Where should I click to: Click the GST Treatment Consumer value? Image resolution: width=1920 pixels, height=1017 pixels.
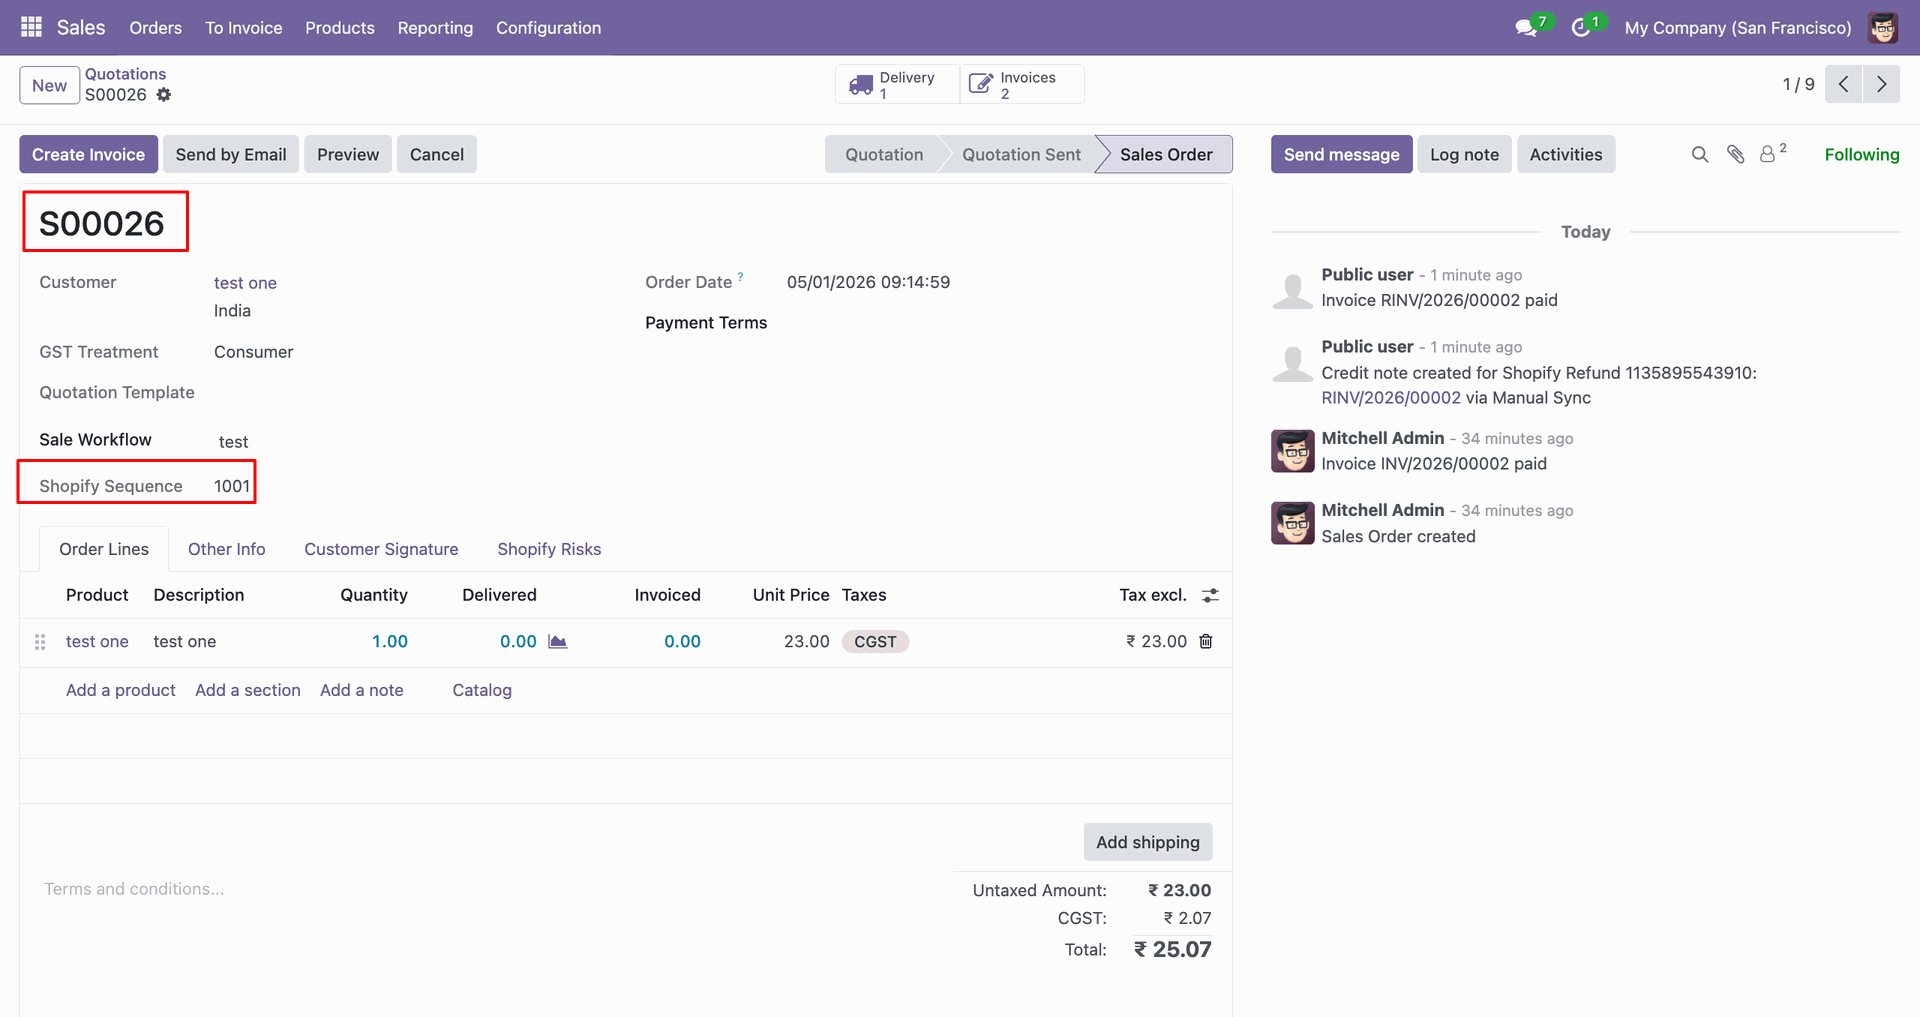point(254,352)
